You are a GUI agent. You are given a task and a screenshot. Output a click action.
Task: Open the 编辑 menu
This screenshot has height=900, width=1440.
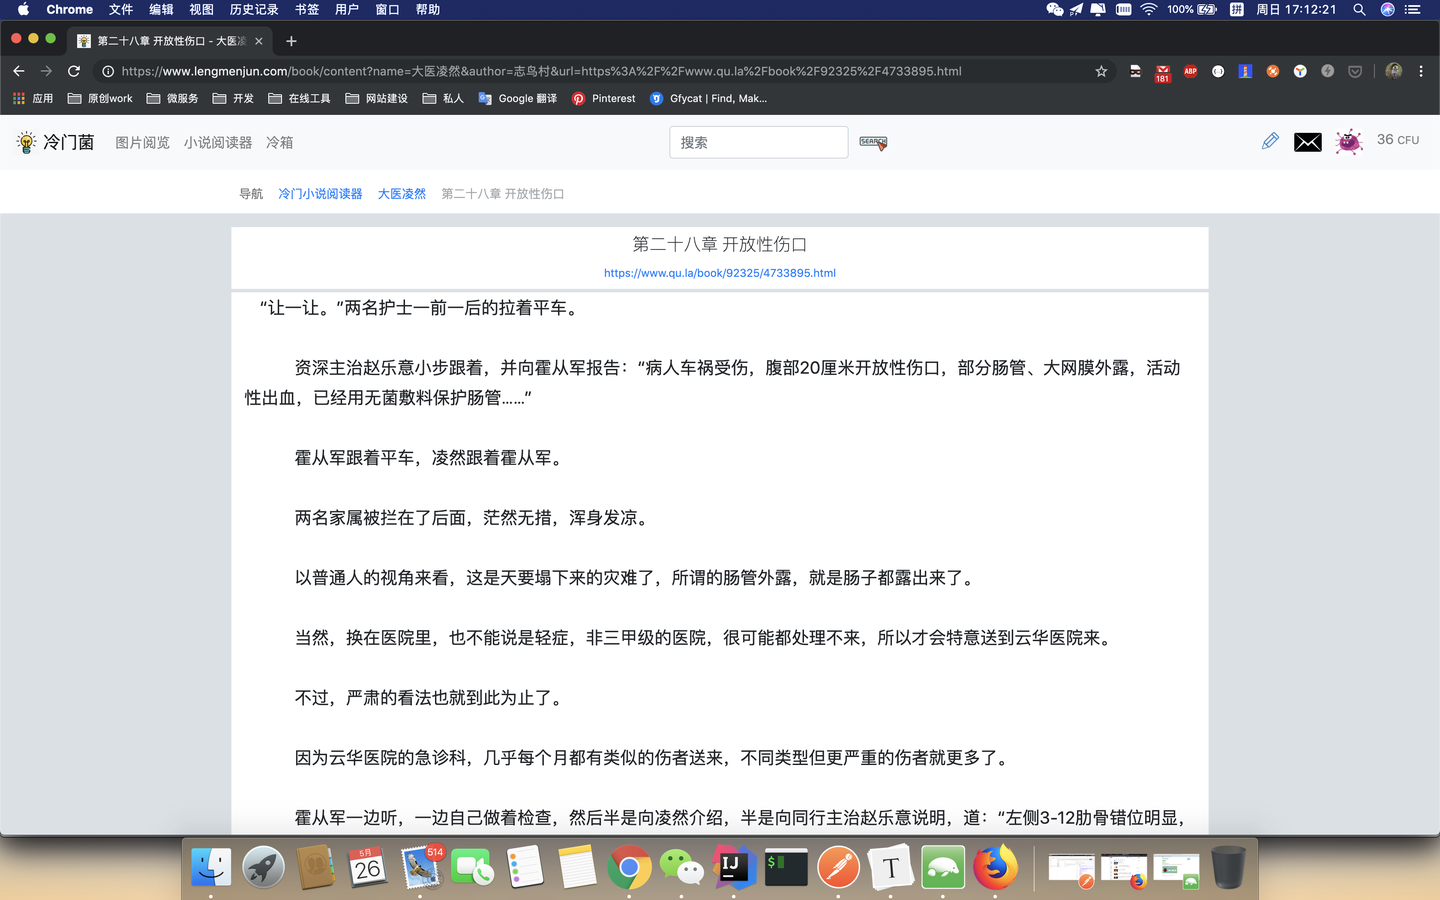(161, 9)
